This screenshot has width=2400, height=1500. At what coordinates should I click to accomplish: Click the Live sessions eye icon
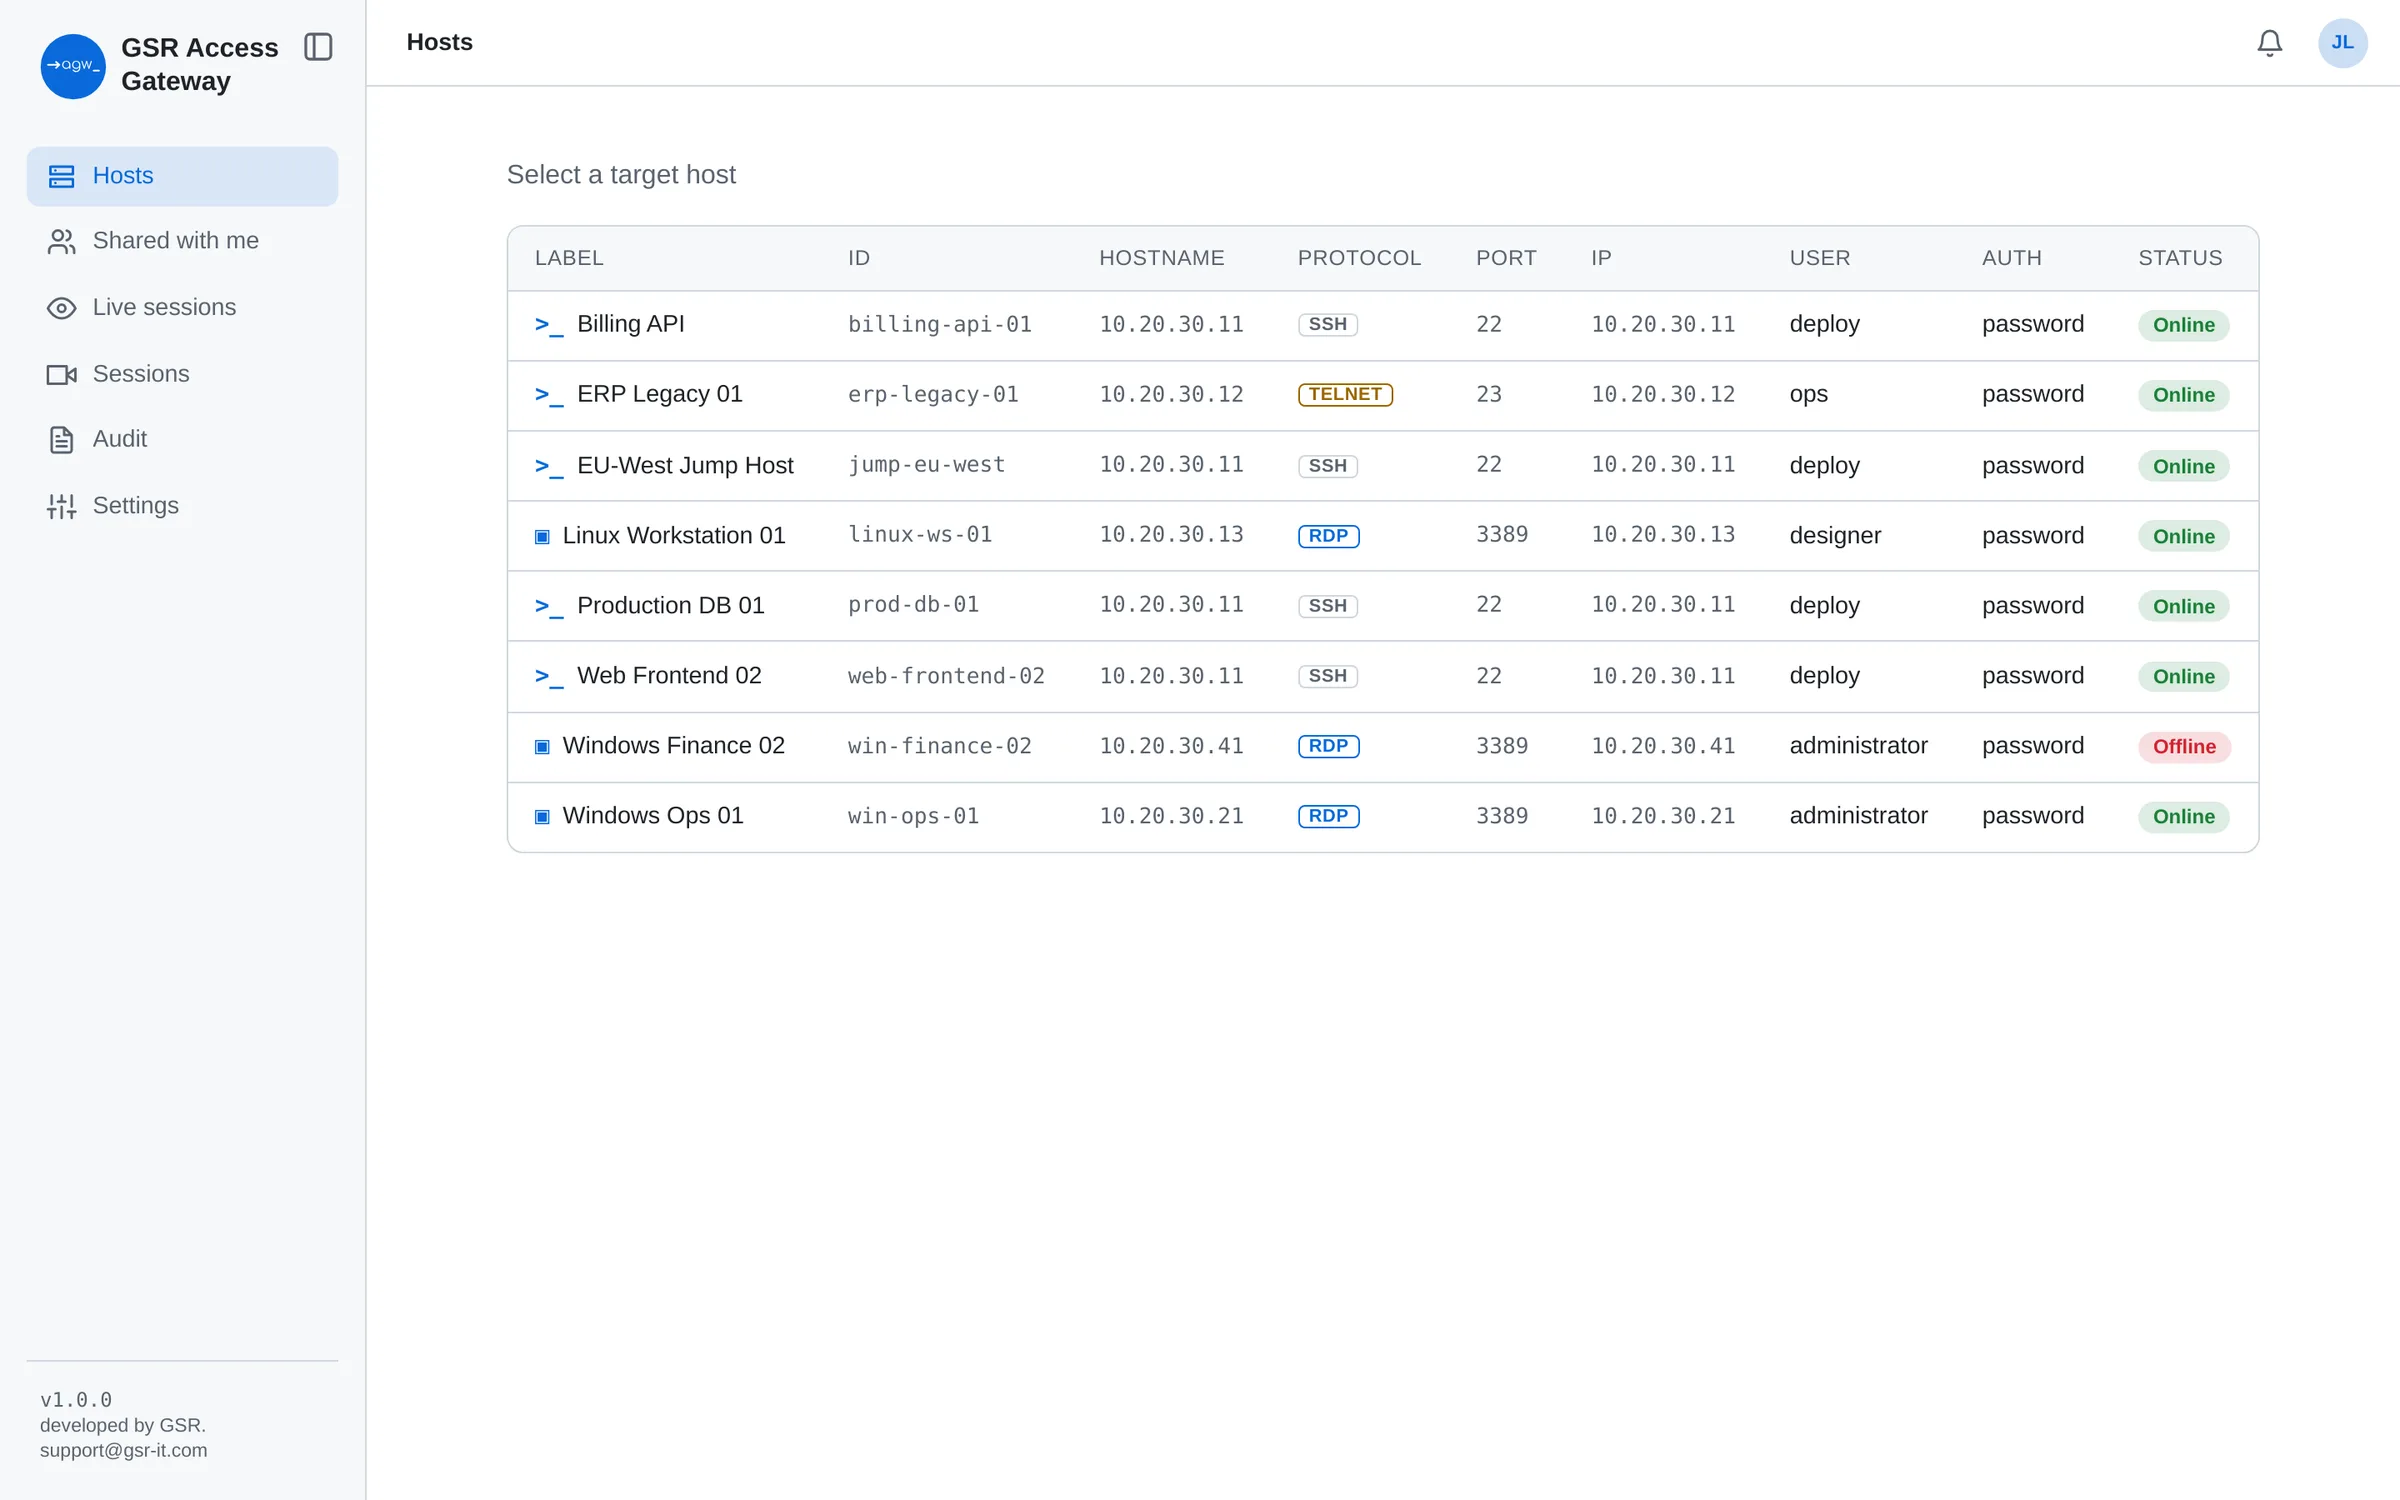(x=62, y=308)
